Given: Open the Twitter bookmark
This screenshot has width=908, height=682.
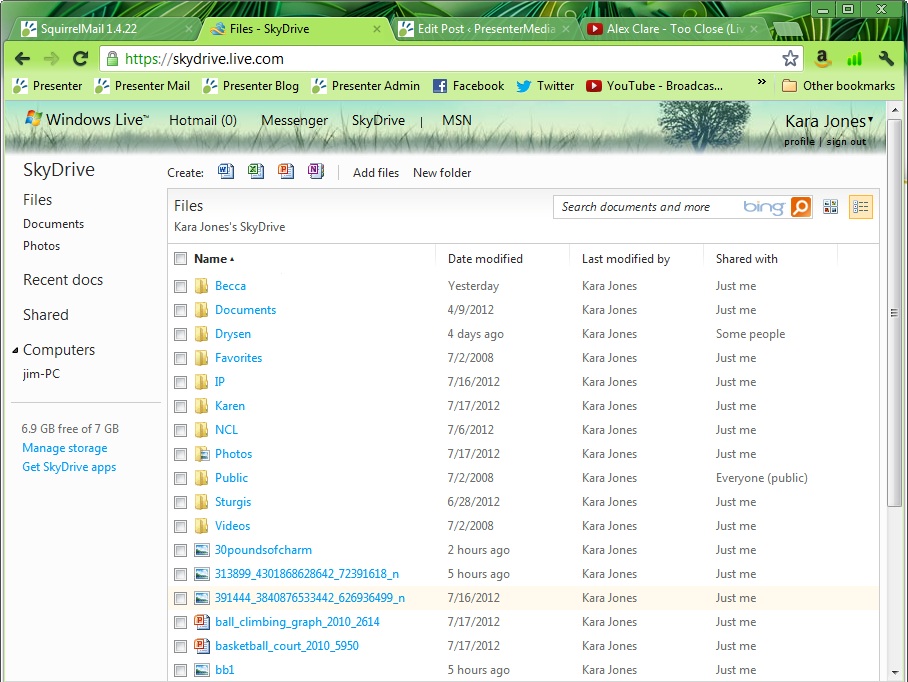Looking at the screenshot, I should coord(545,86).
